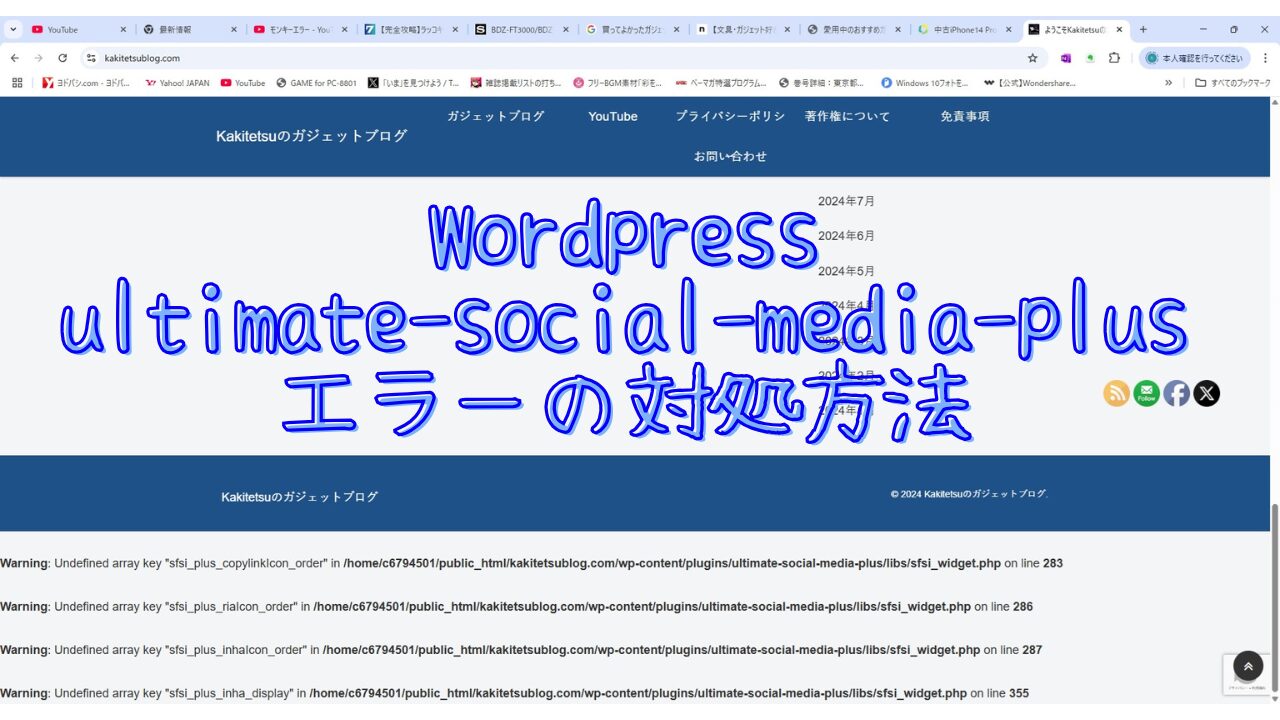Switch to the 最新情報 tab
Viewport: 1280px width, 720px height.
[187, 30]
